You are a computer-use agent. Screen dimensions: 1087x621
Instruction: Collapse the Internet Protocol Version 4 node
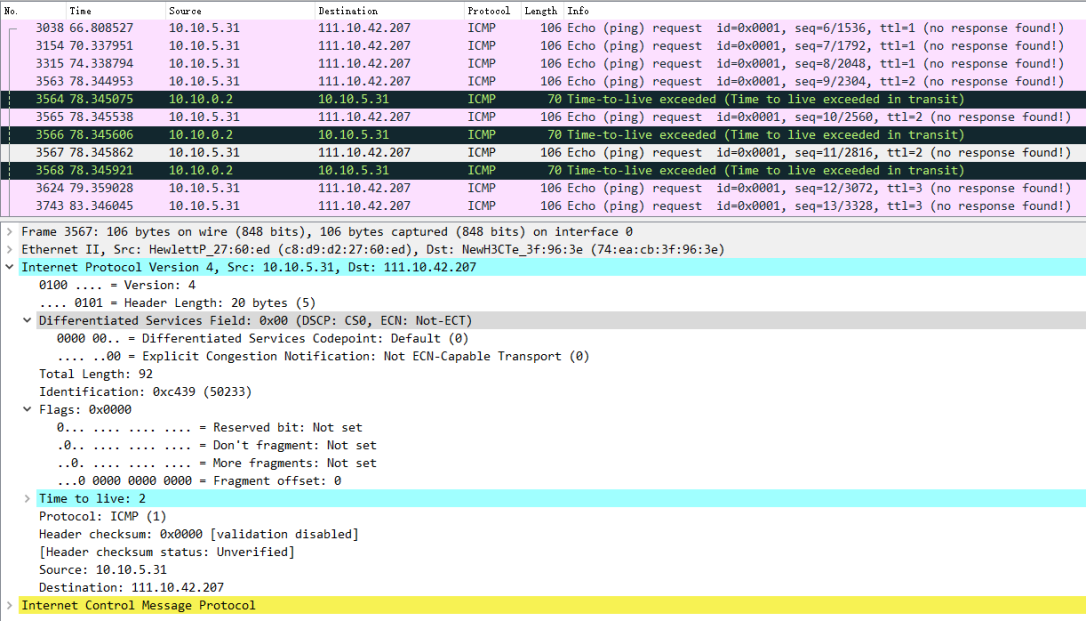pos(10,267)
